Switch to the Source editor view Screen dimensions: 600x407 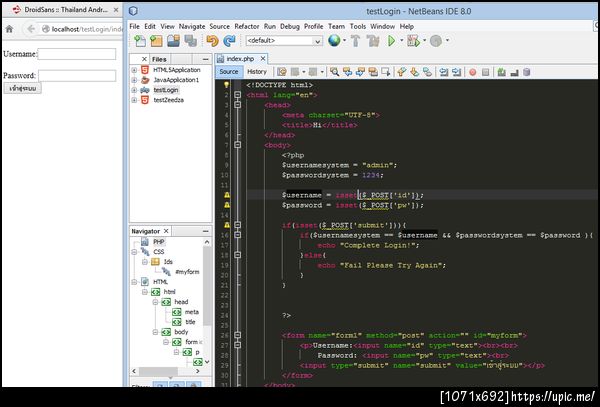coord(229,72)
